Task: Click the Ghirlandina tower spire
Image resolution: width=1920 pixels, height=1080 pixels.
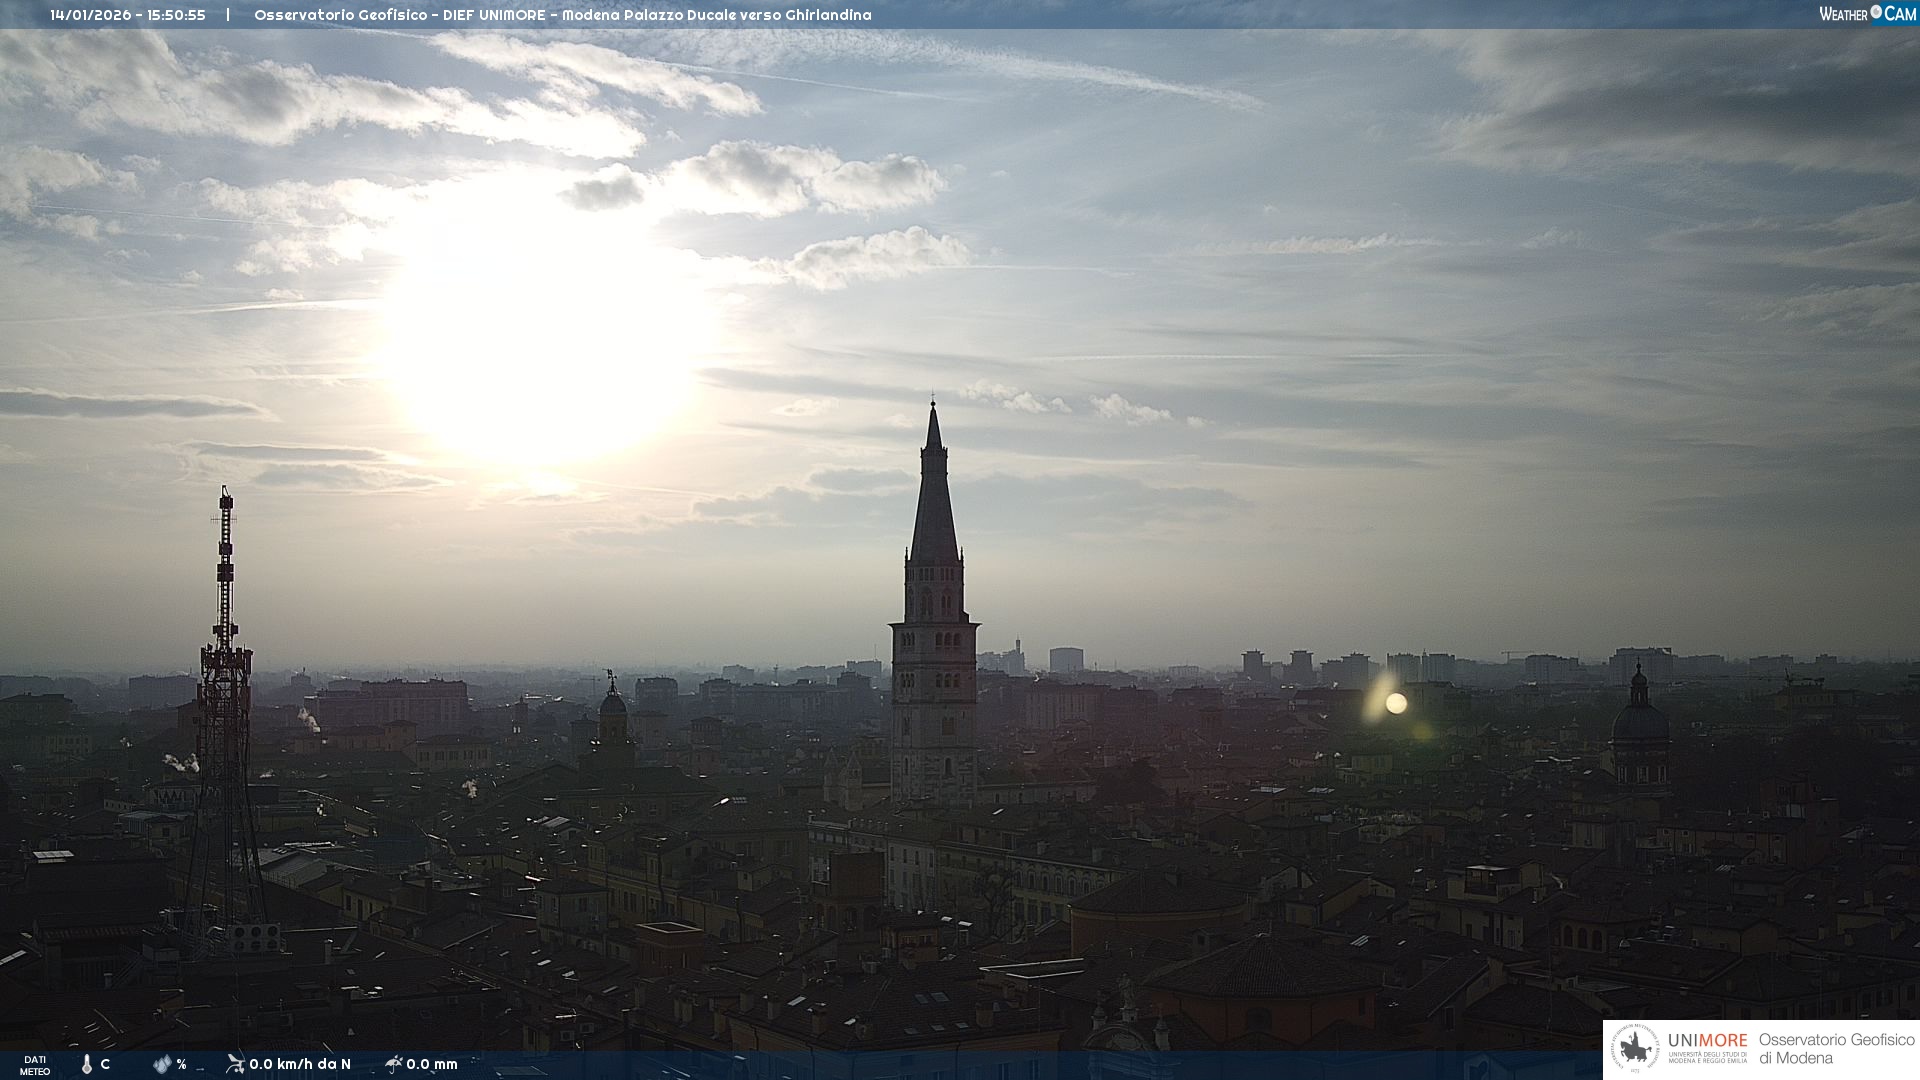Action: (934, 500)
